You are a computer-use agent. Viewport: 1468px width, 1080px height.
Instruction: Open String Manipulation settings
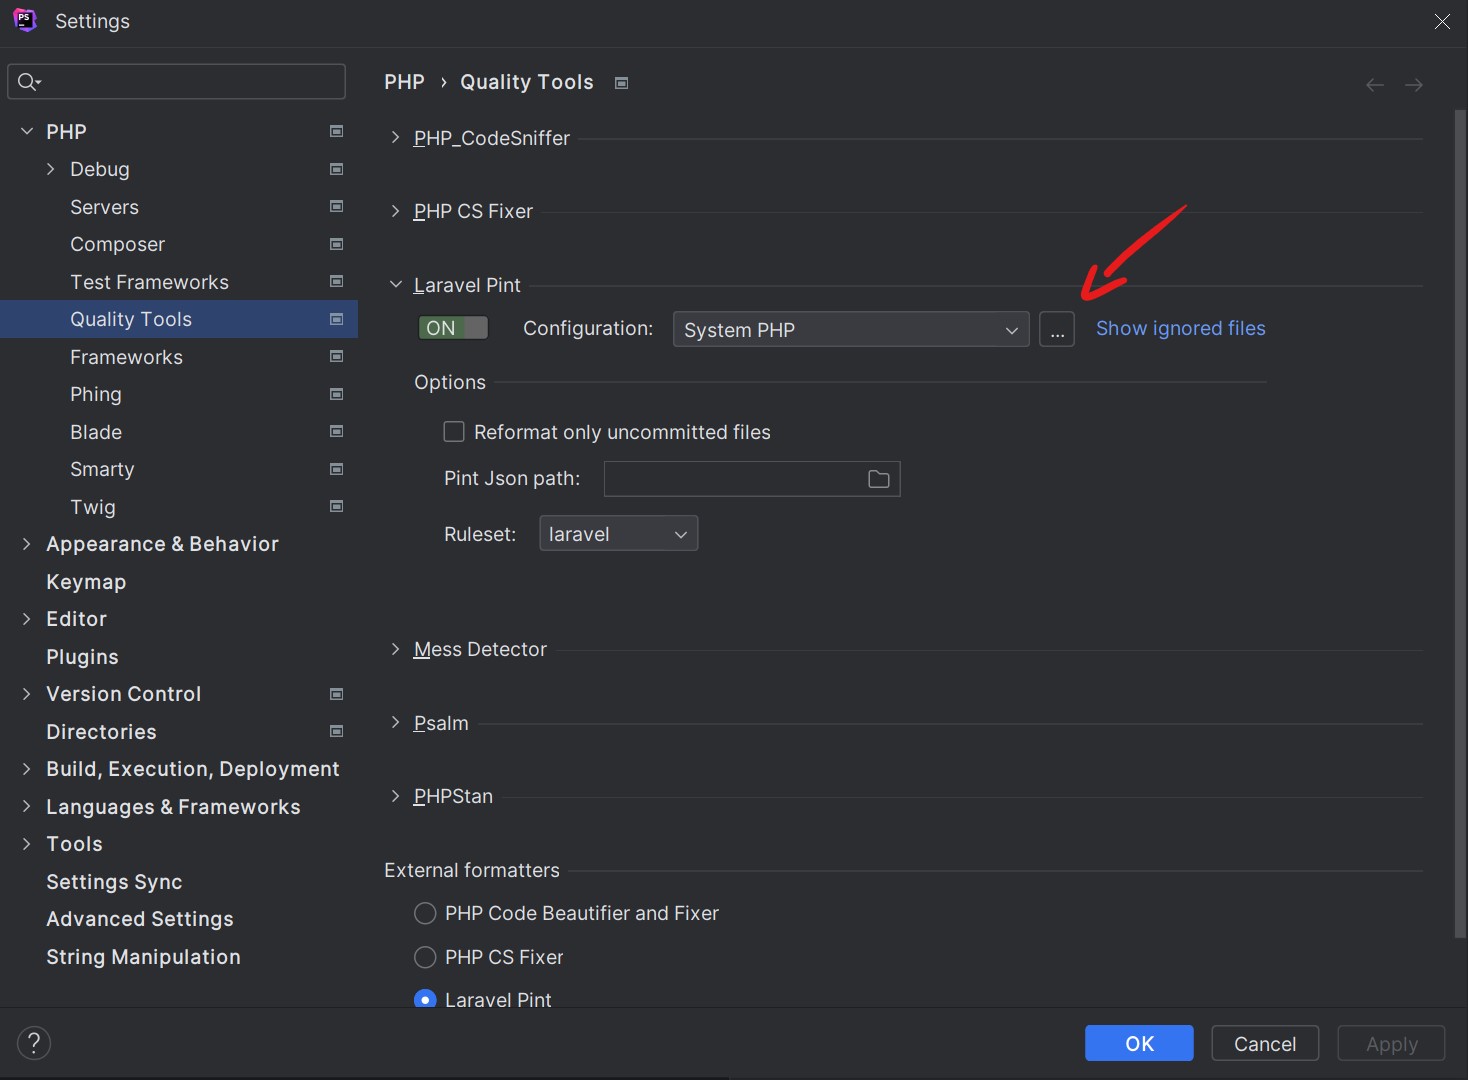coord(143,957)
